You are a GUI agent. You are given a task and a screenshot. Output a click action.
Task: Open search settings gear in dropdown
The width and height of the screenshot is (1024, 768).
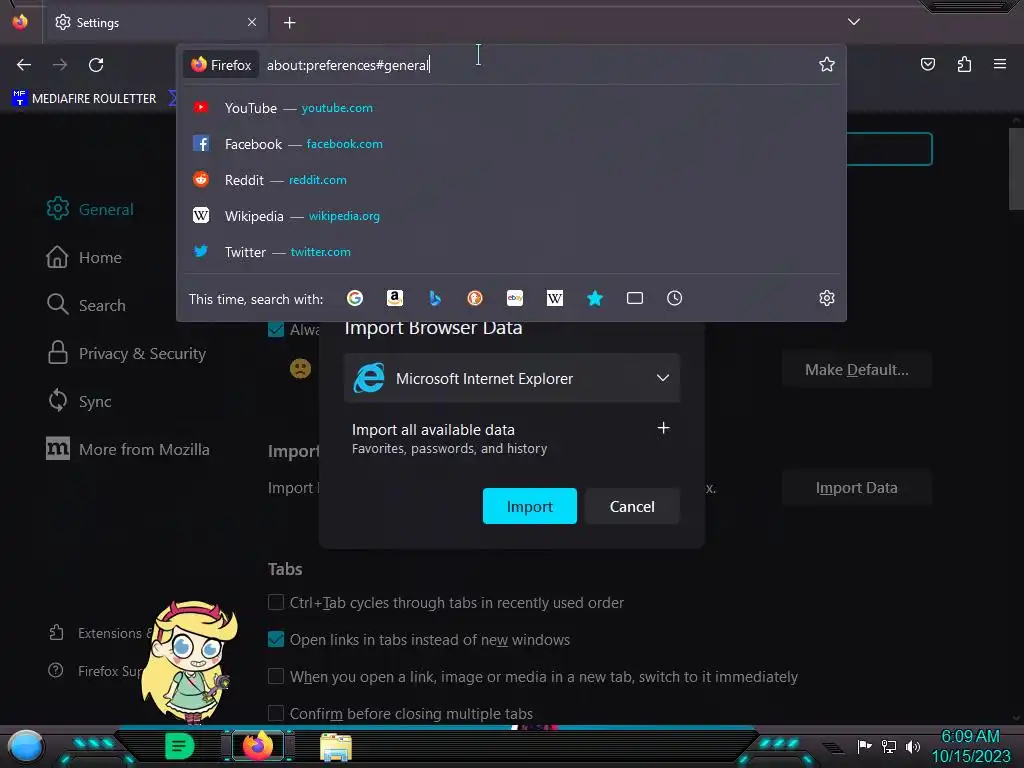(x=827, y=298)
